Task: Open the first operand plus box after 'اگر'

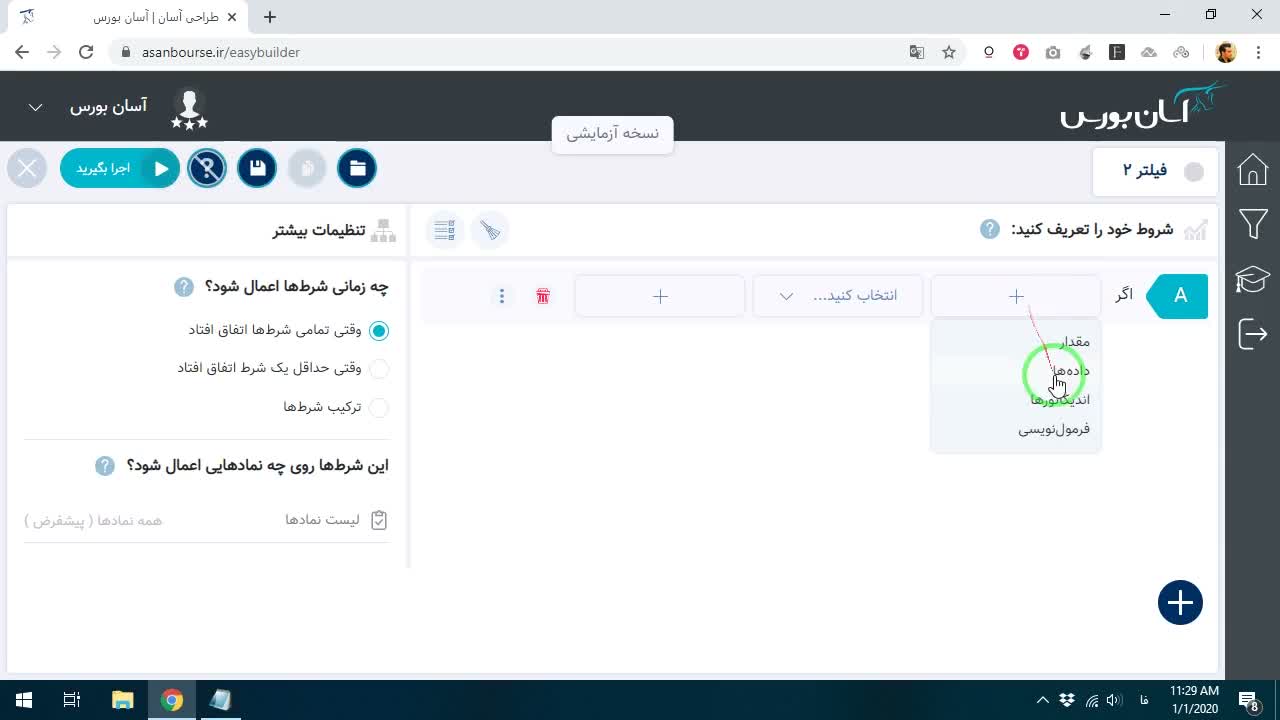Action: 1016,296
